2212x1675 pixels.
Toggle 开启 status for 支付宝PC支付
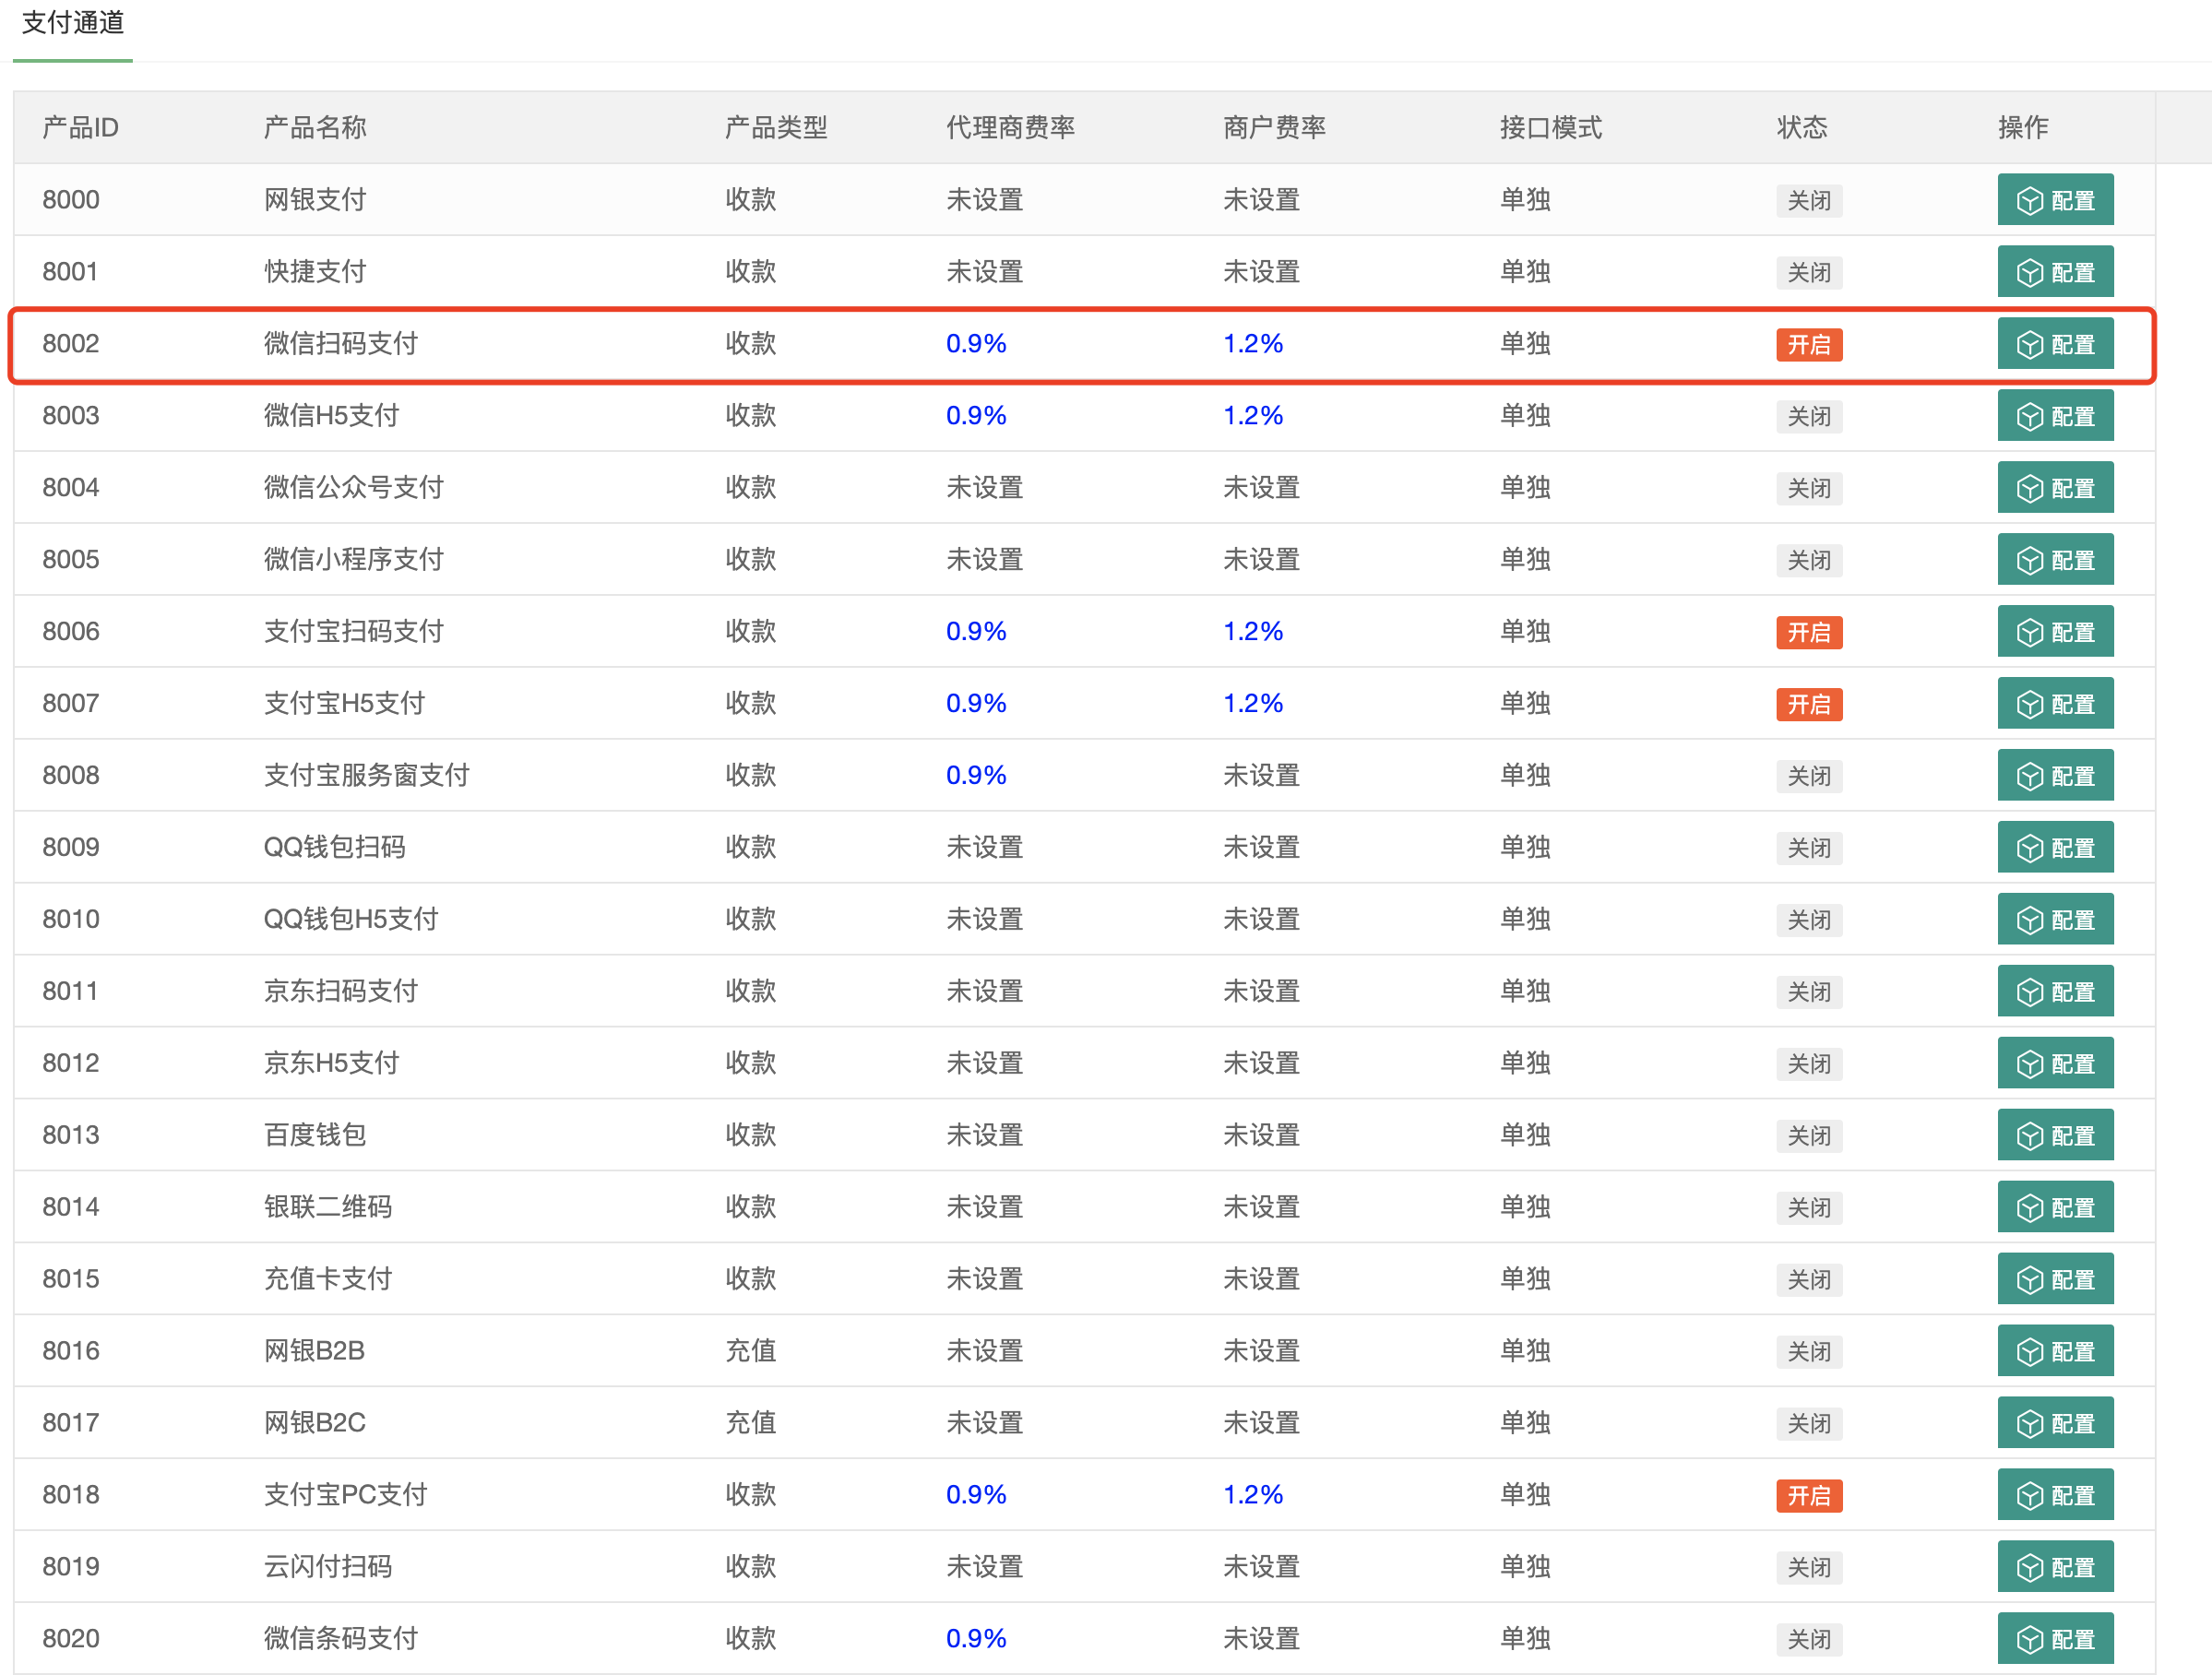coord(1808,1495)
